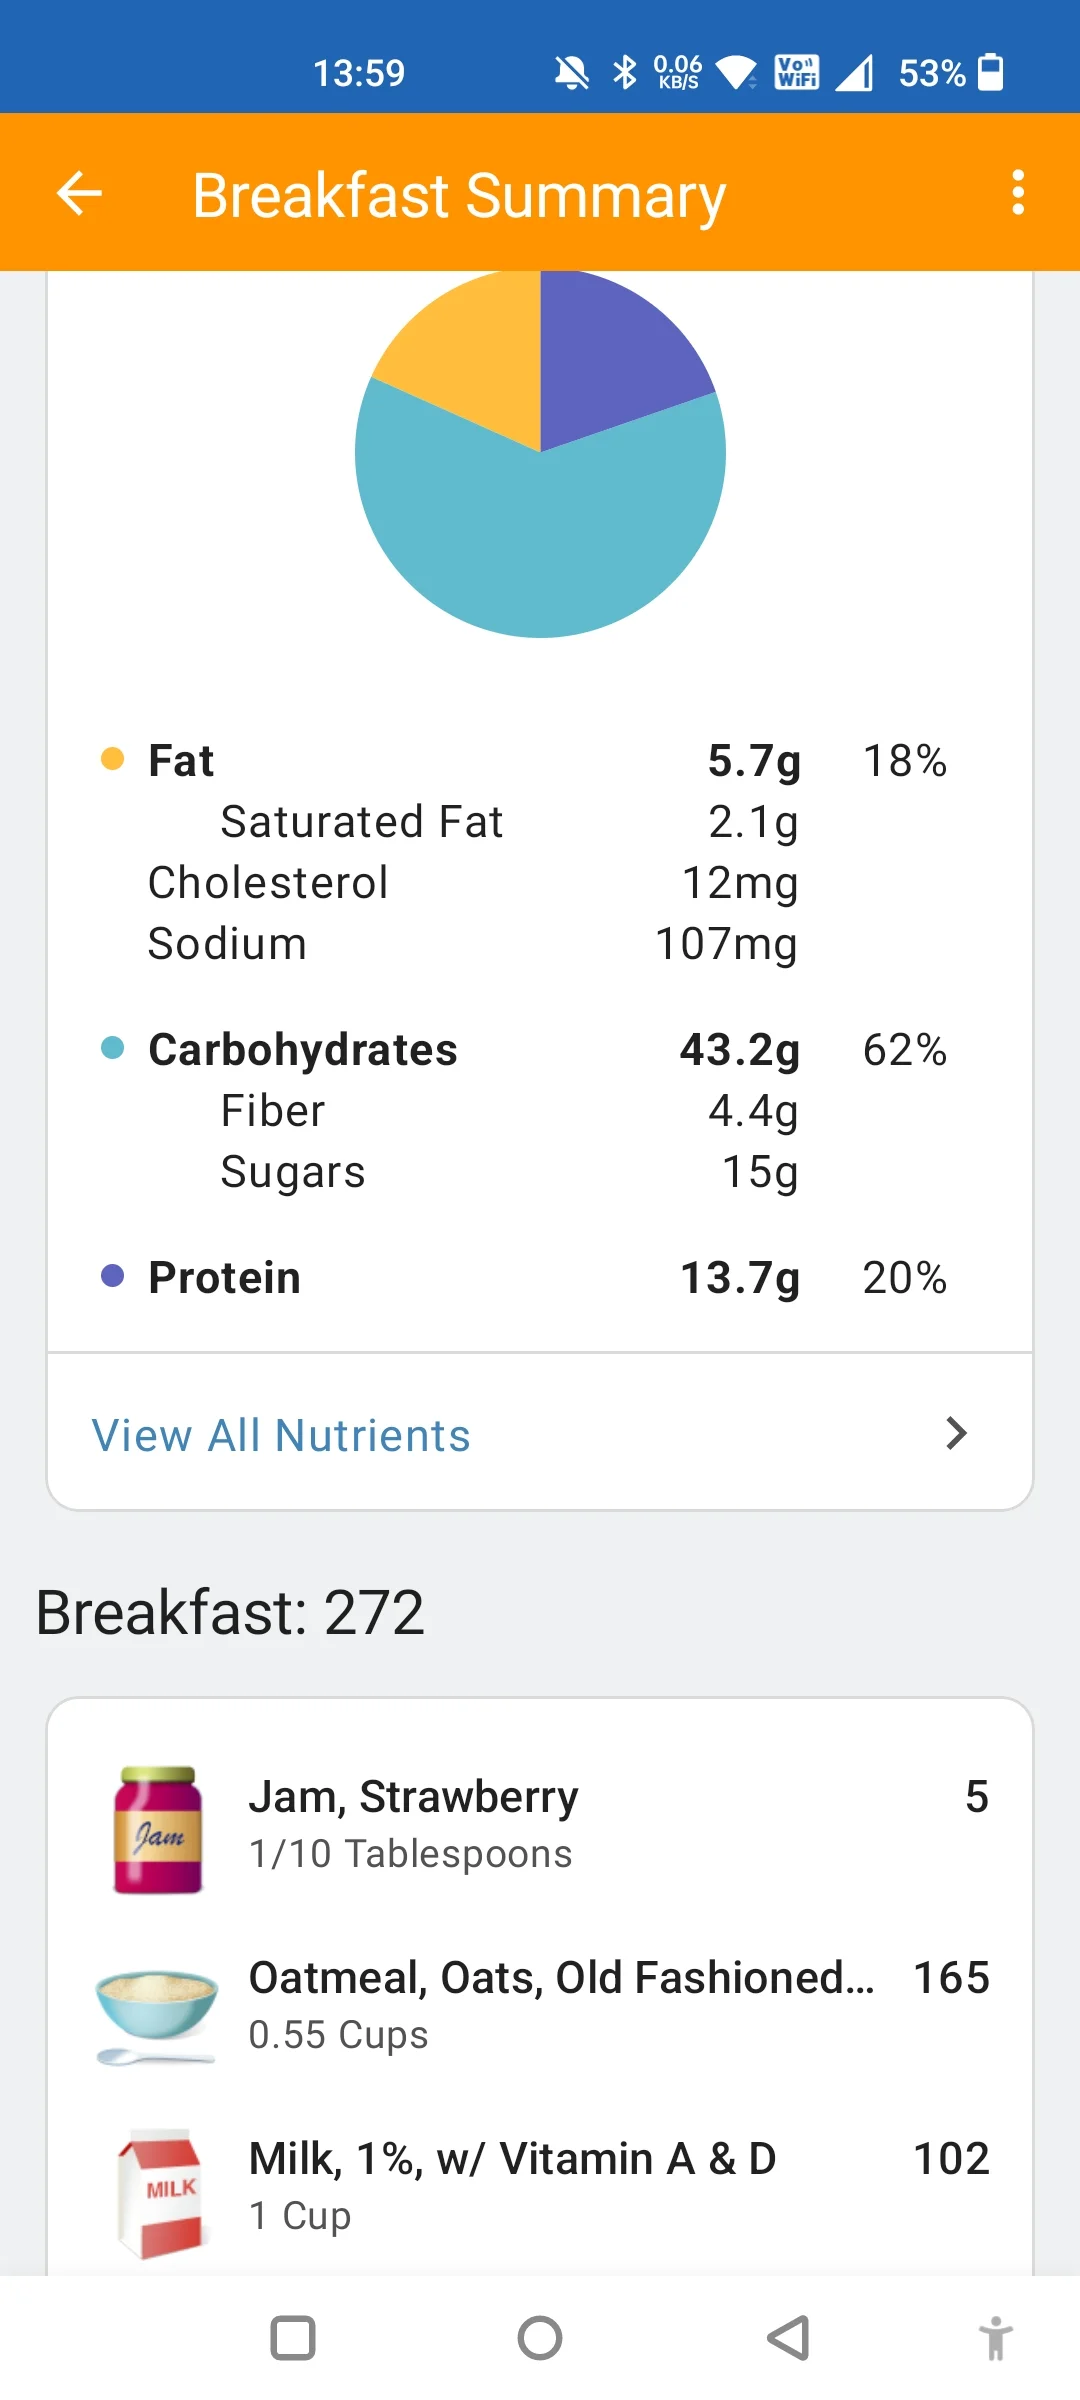
Task: Tap the strawberry jam jar icon
Action: (x=158, y=1829)
